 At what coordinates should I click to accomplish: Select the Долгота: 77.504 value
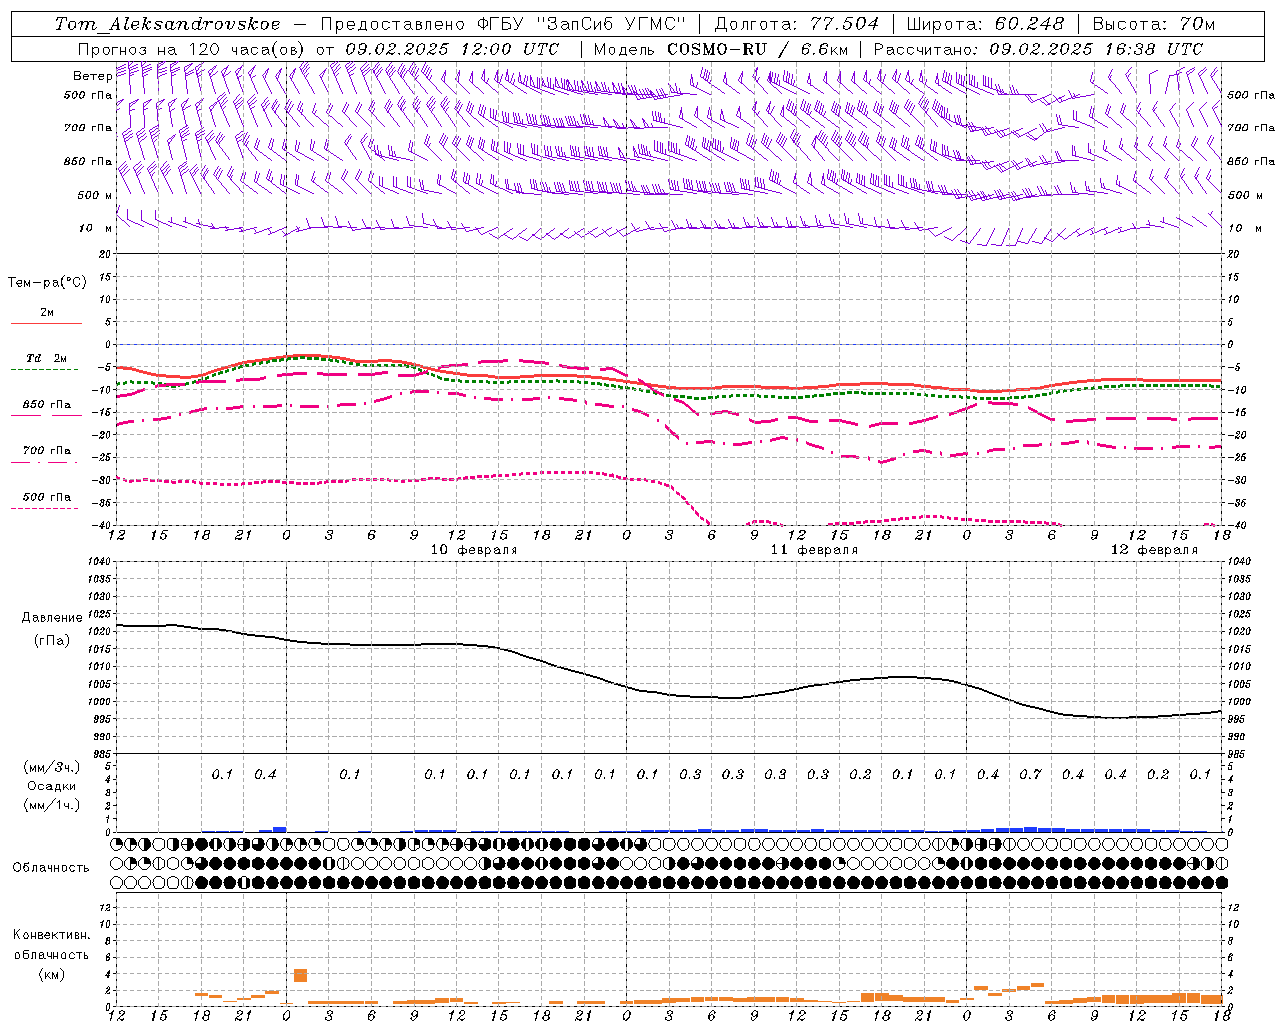click(x=797, y=24)
